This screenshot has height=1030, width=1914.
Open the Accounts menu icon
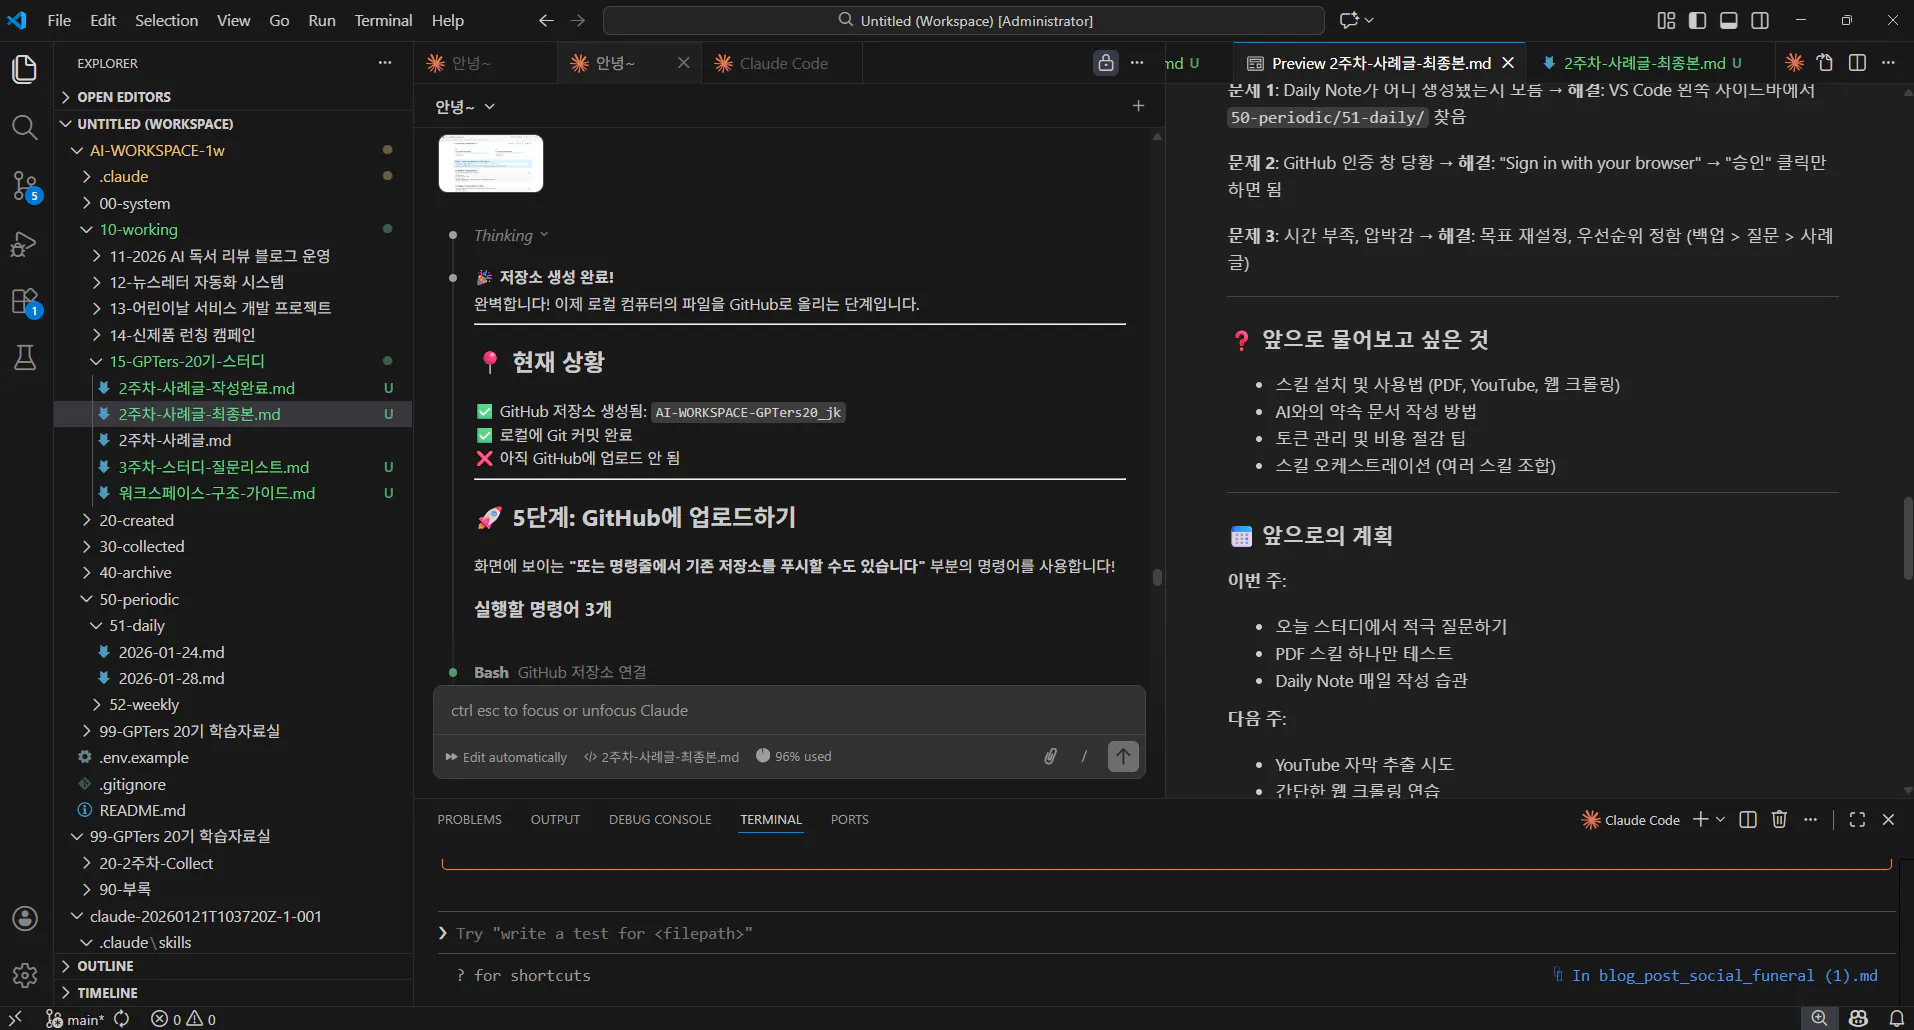point(25,918)
